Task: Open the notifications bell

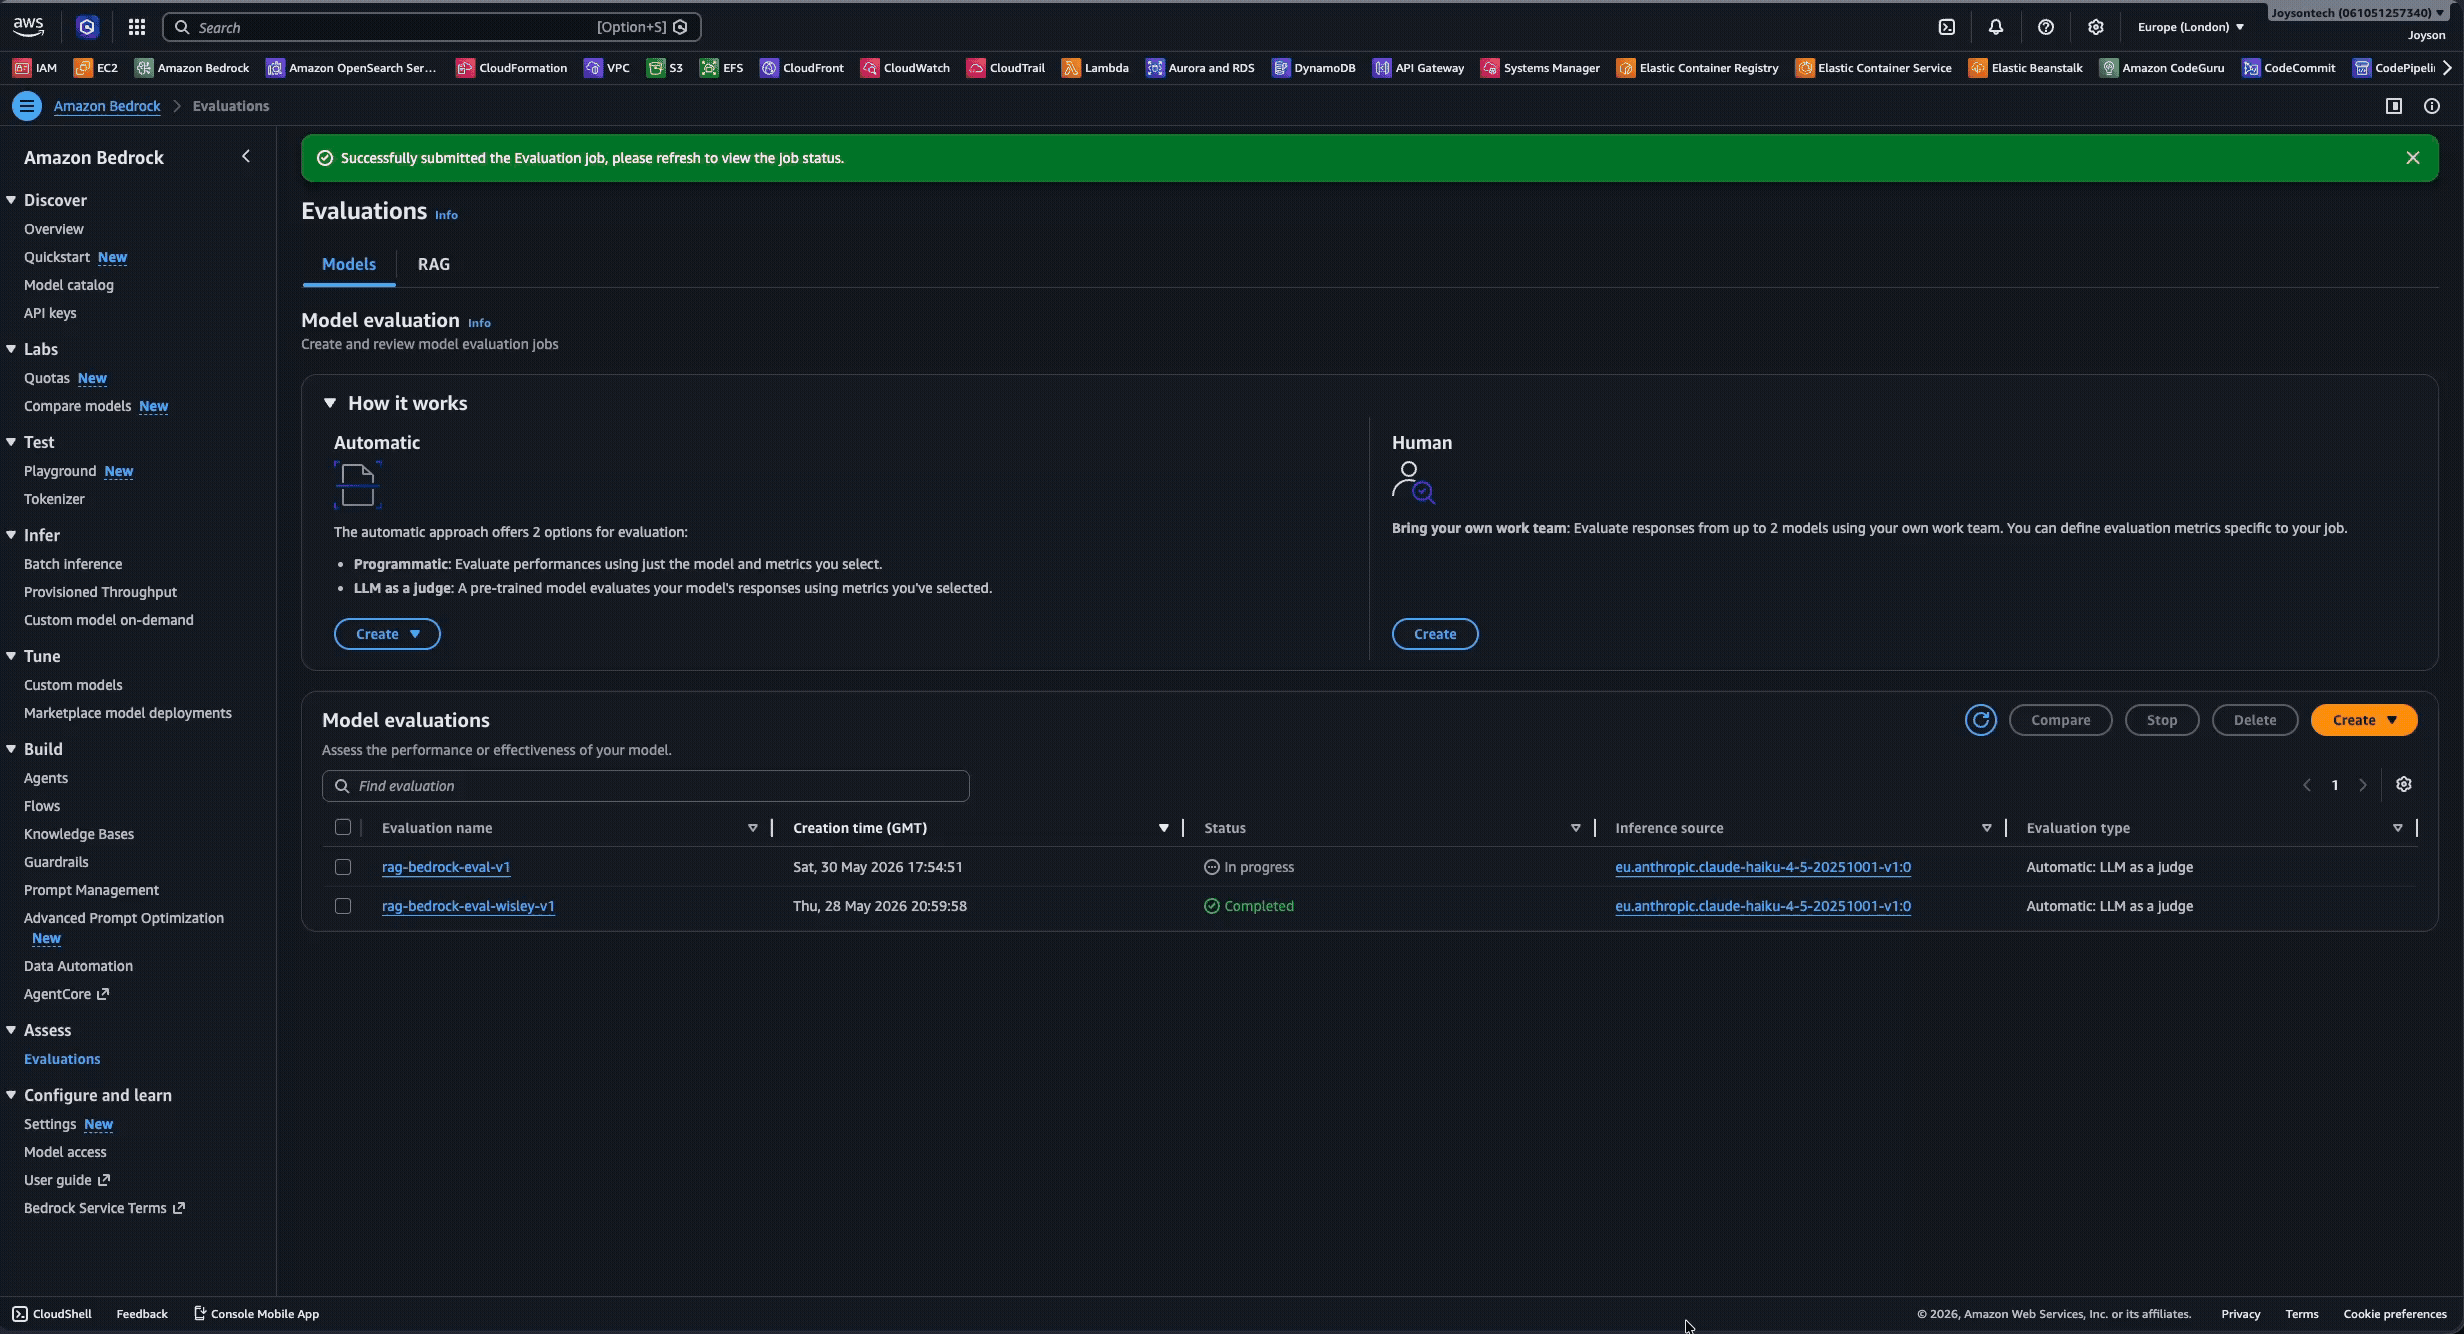Action: (x=1995, y=27)
